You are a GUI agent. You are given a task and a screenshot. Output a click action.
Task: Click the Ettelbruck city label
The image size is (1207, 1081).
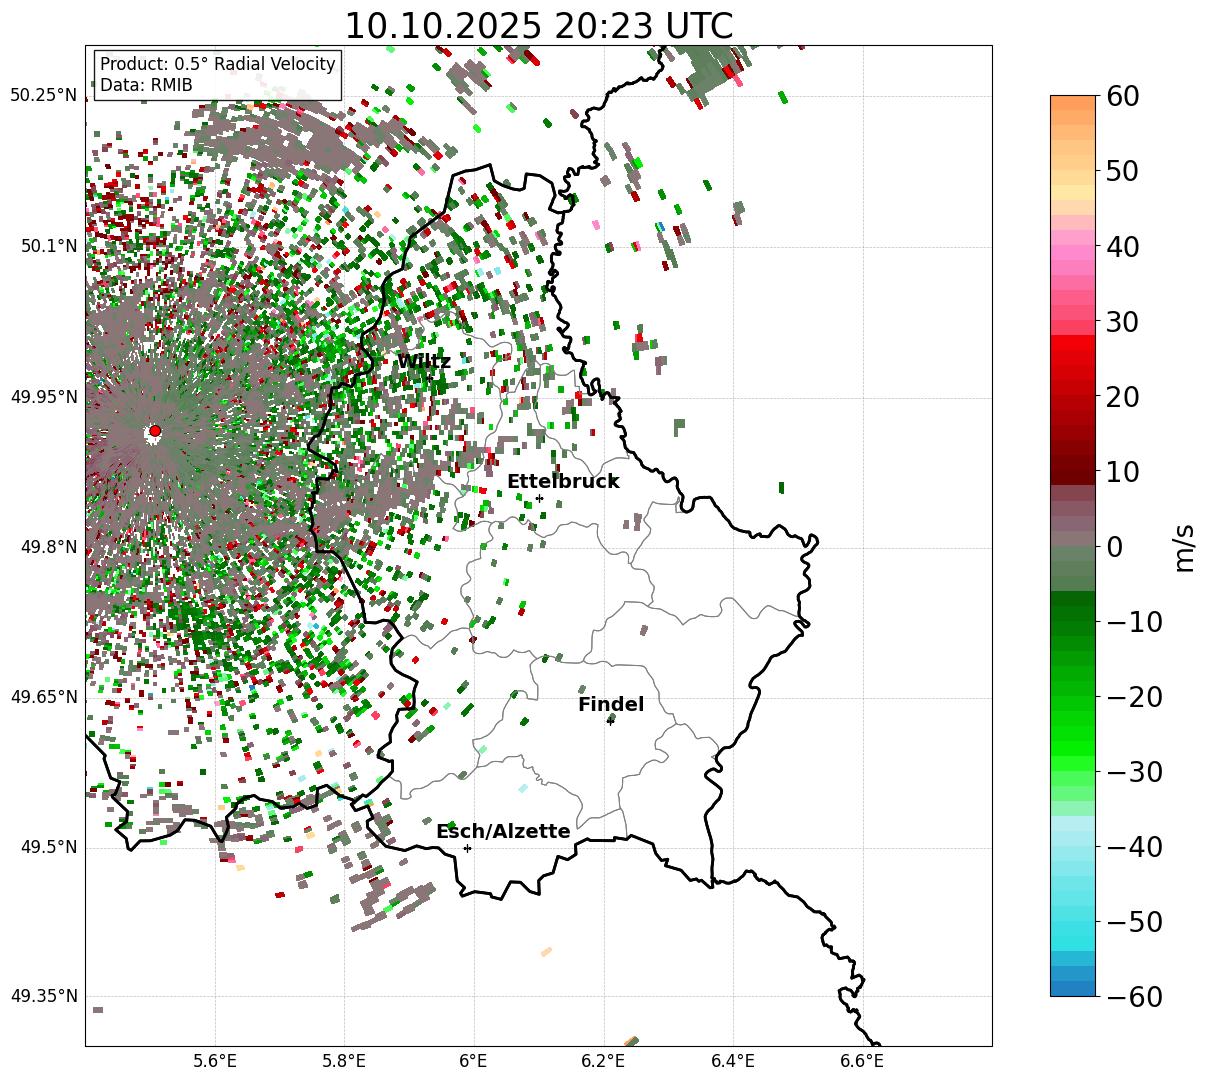pyautogui.click(x=563, y=481)
